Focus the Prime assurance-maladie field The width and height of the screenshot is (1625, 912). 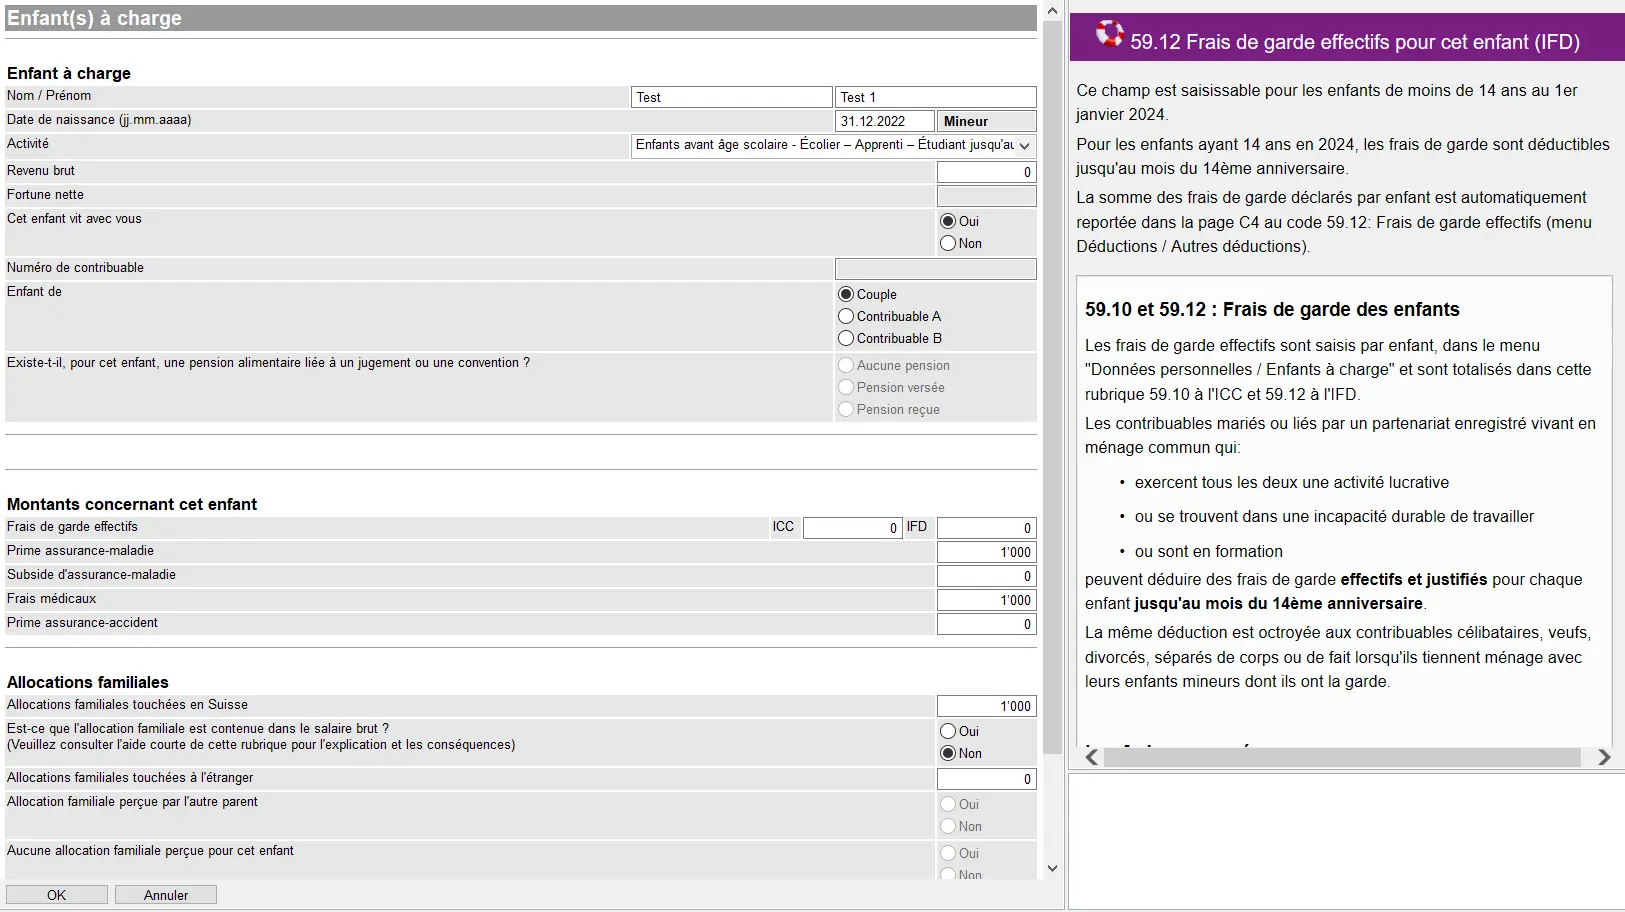pos(985,552)
